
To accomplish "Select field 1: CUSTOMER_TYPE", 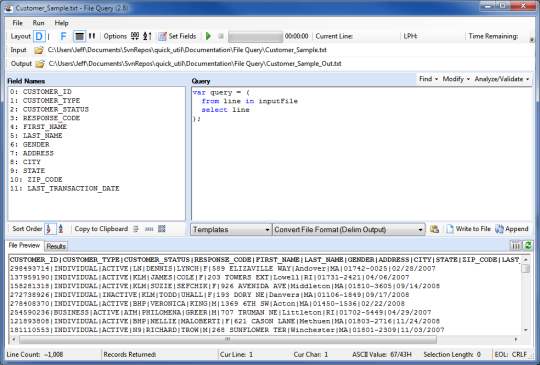I will point(45,101).
